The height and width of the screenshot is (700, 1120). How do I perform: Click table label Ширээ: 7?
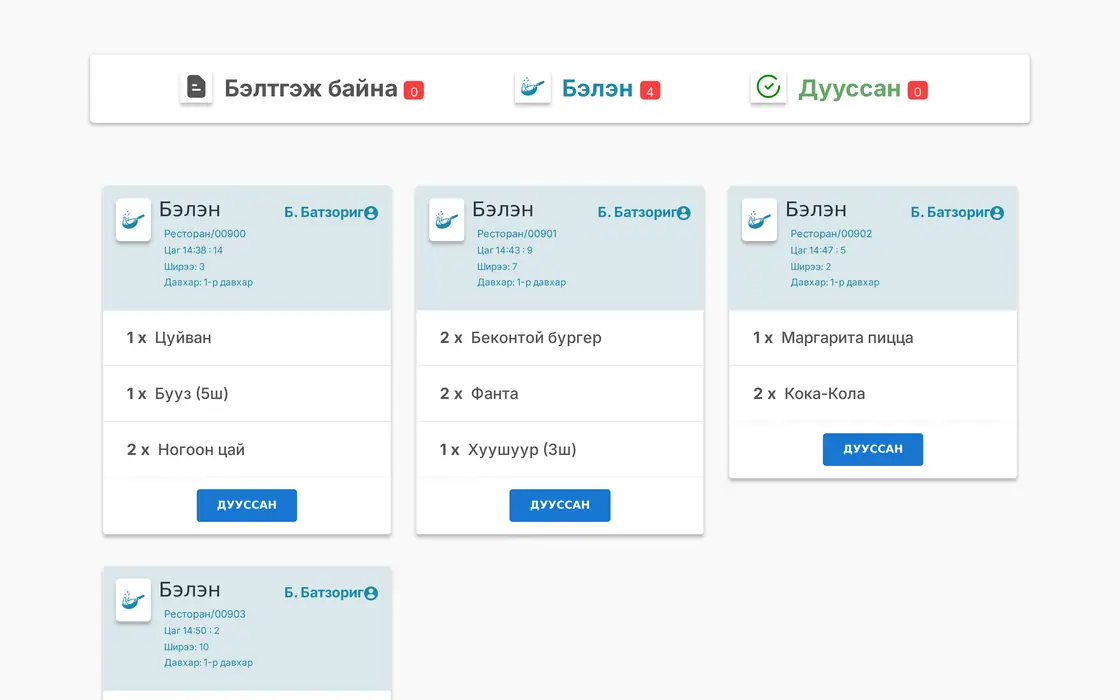[497, 266]
